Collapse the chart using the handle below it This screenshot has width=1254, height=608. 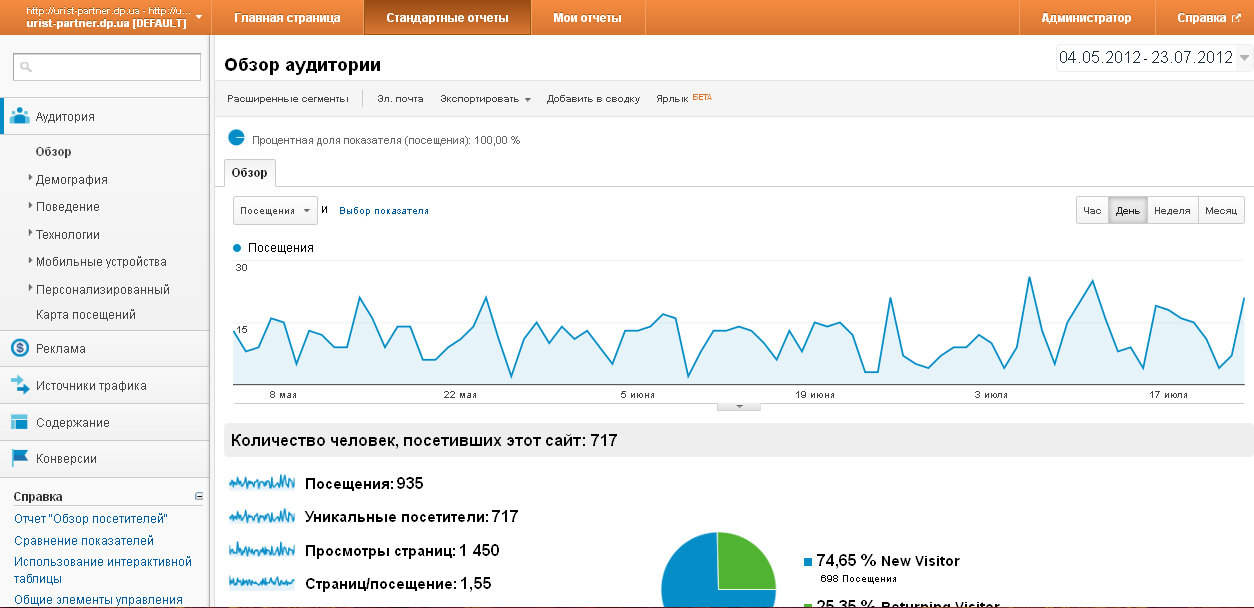(739, 406)
